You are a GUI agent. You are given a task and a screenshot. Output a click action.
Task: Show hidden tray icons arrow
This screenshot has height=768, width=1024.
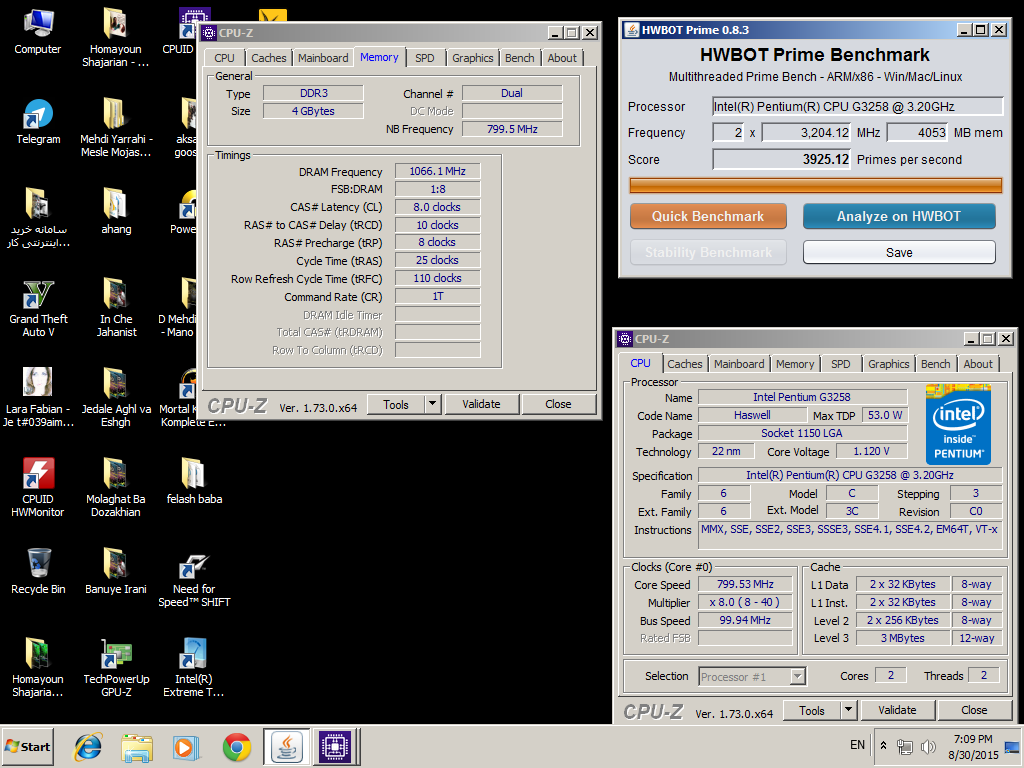coord(884,745)
